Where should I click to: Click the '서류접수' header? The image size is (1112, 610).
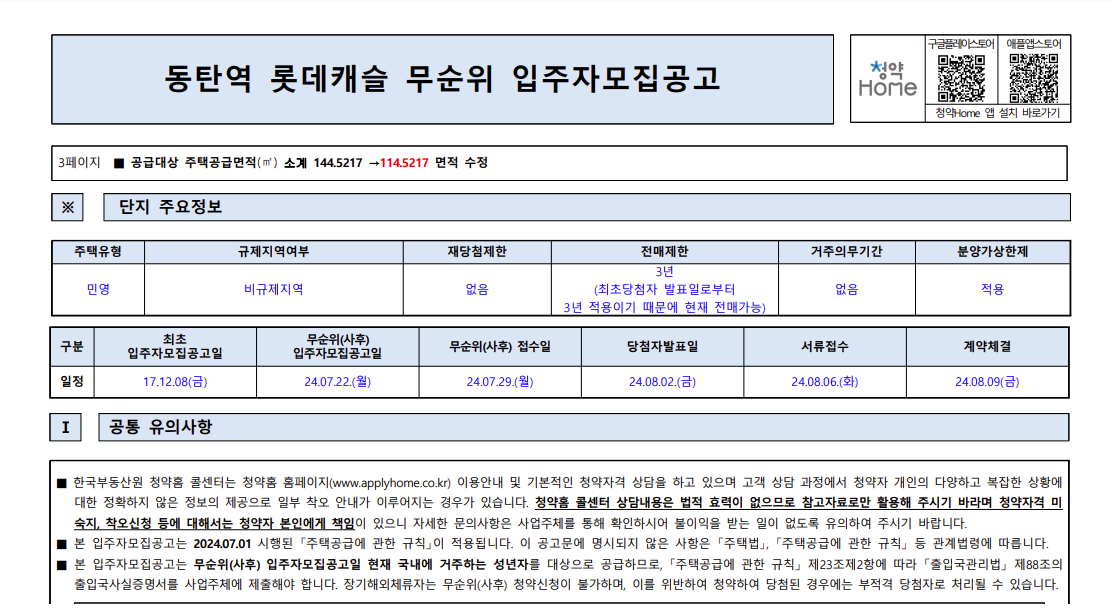825,347
